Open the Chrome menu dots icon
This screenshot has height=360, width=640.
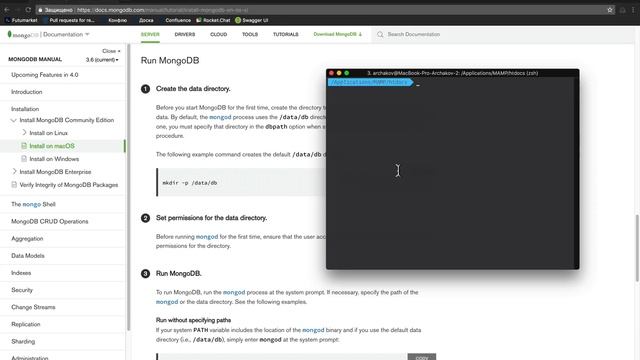pos(633,10)
